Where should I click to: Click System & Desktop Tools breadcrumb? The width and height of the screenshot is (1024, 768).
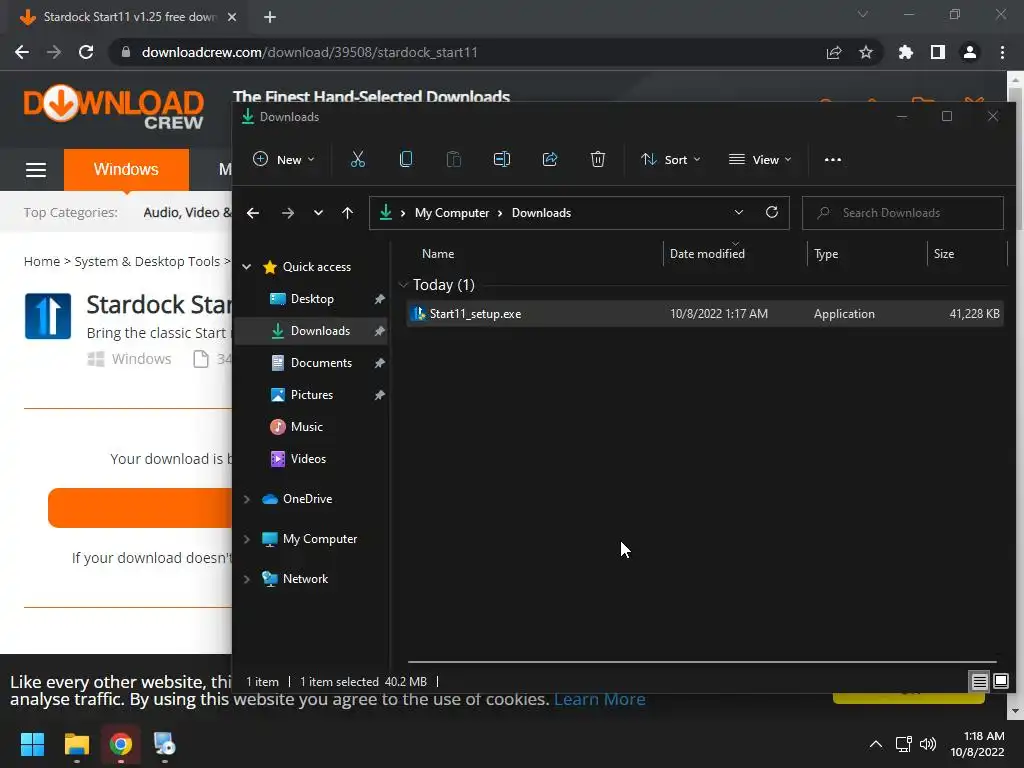pyautogui.click(x=147, y=262)
